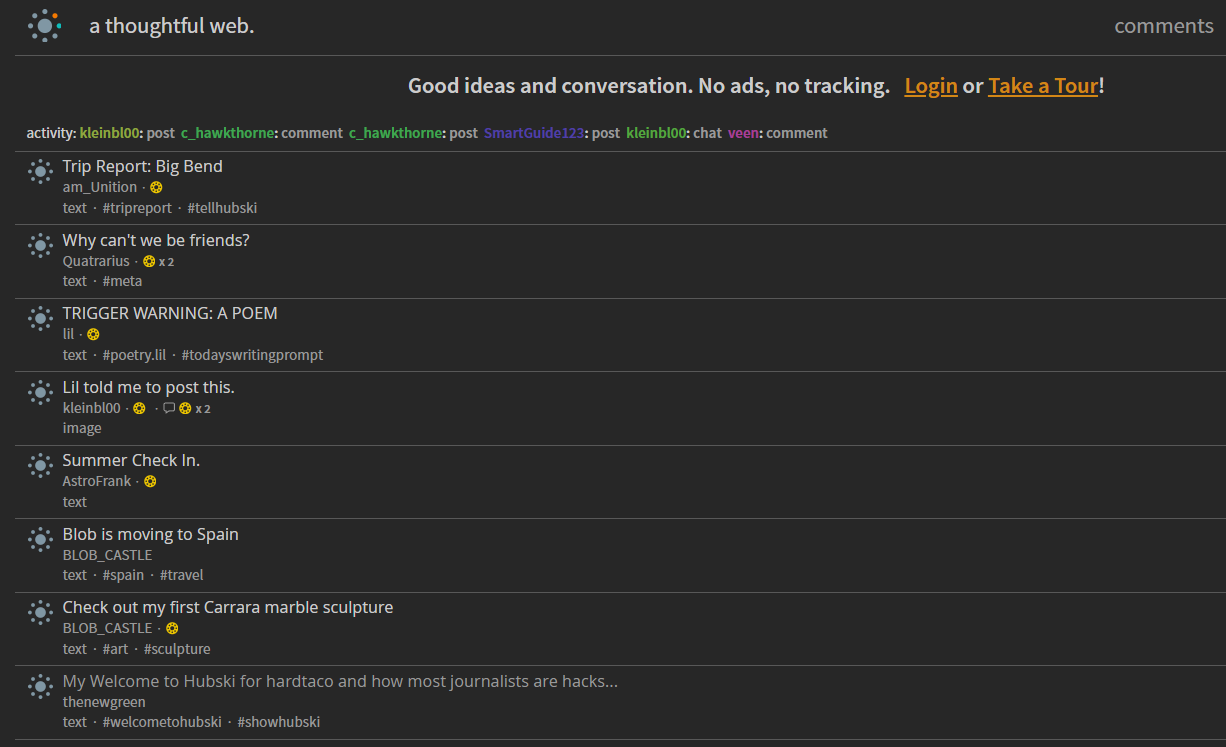1226x747 pixels.
Task: View Quatrarius's user profile
Action: pos(96,261)
